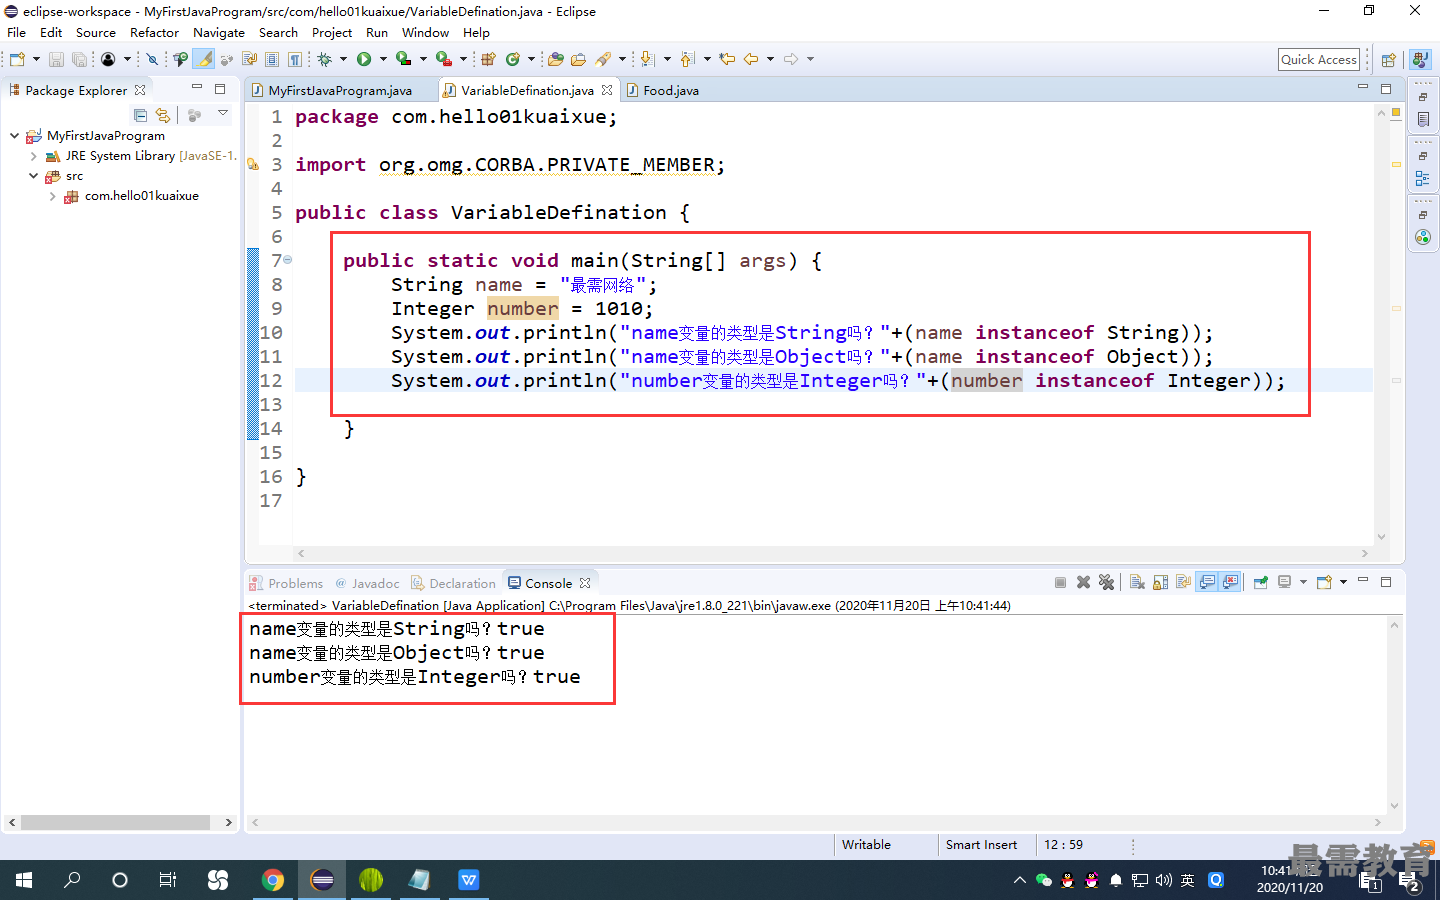The height and width of the screenshot is (900, 1440).
Task: Click the Save All toolbar icon
Action: tap(80, 59)
